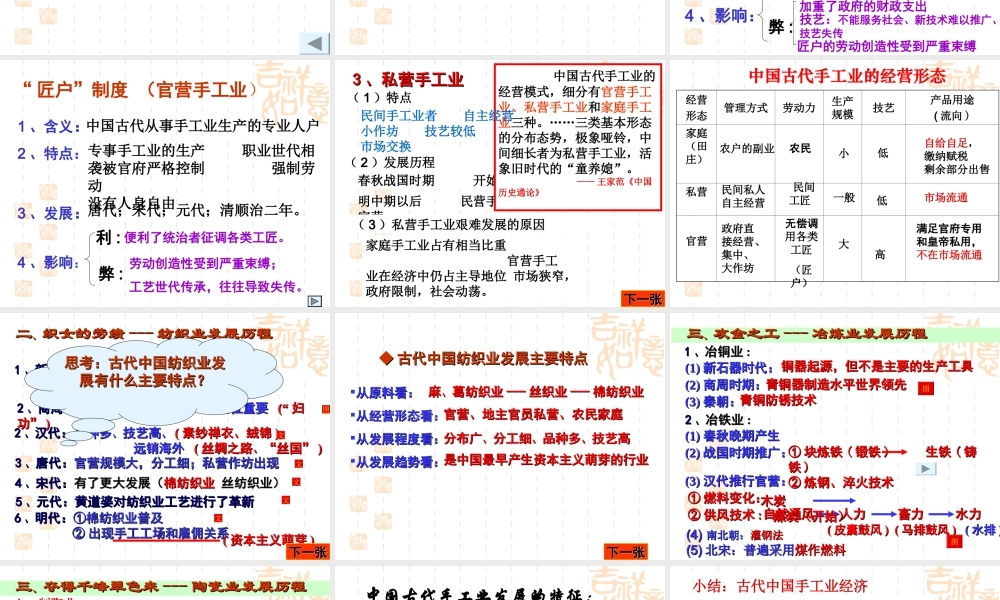Click the table header 产品用途（流向）

952,107
